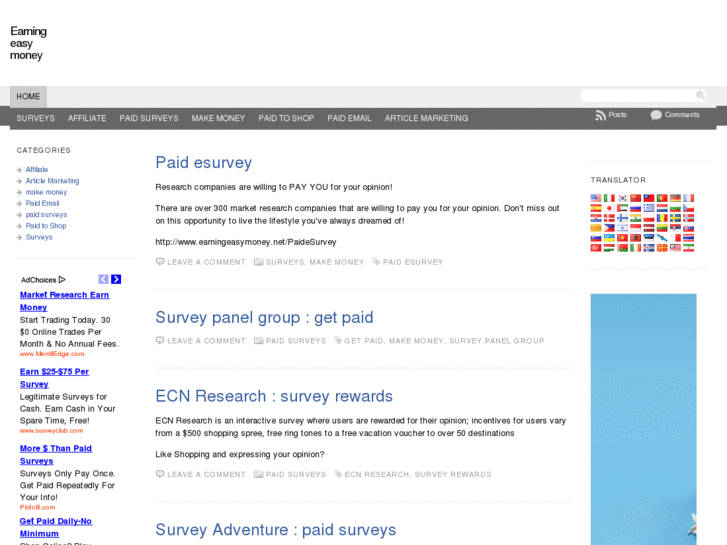Open PAID SURVEYS in the navigation bar
Screen dimensions: 727x545
[x=149, y=118]
